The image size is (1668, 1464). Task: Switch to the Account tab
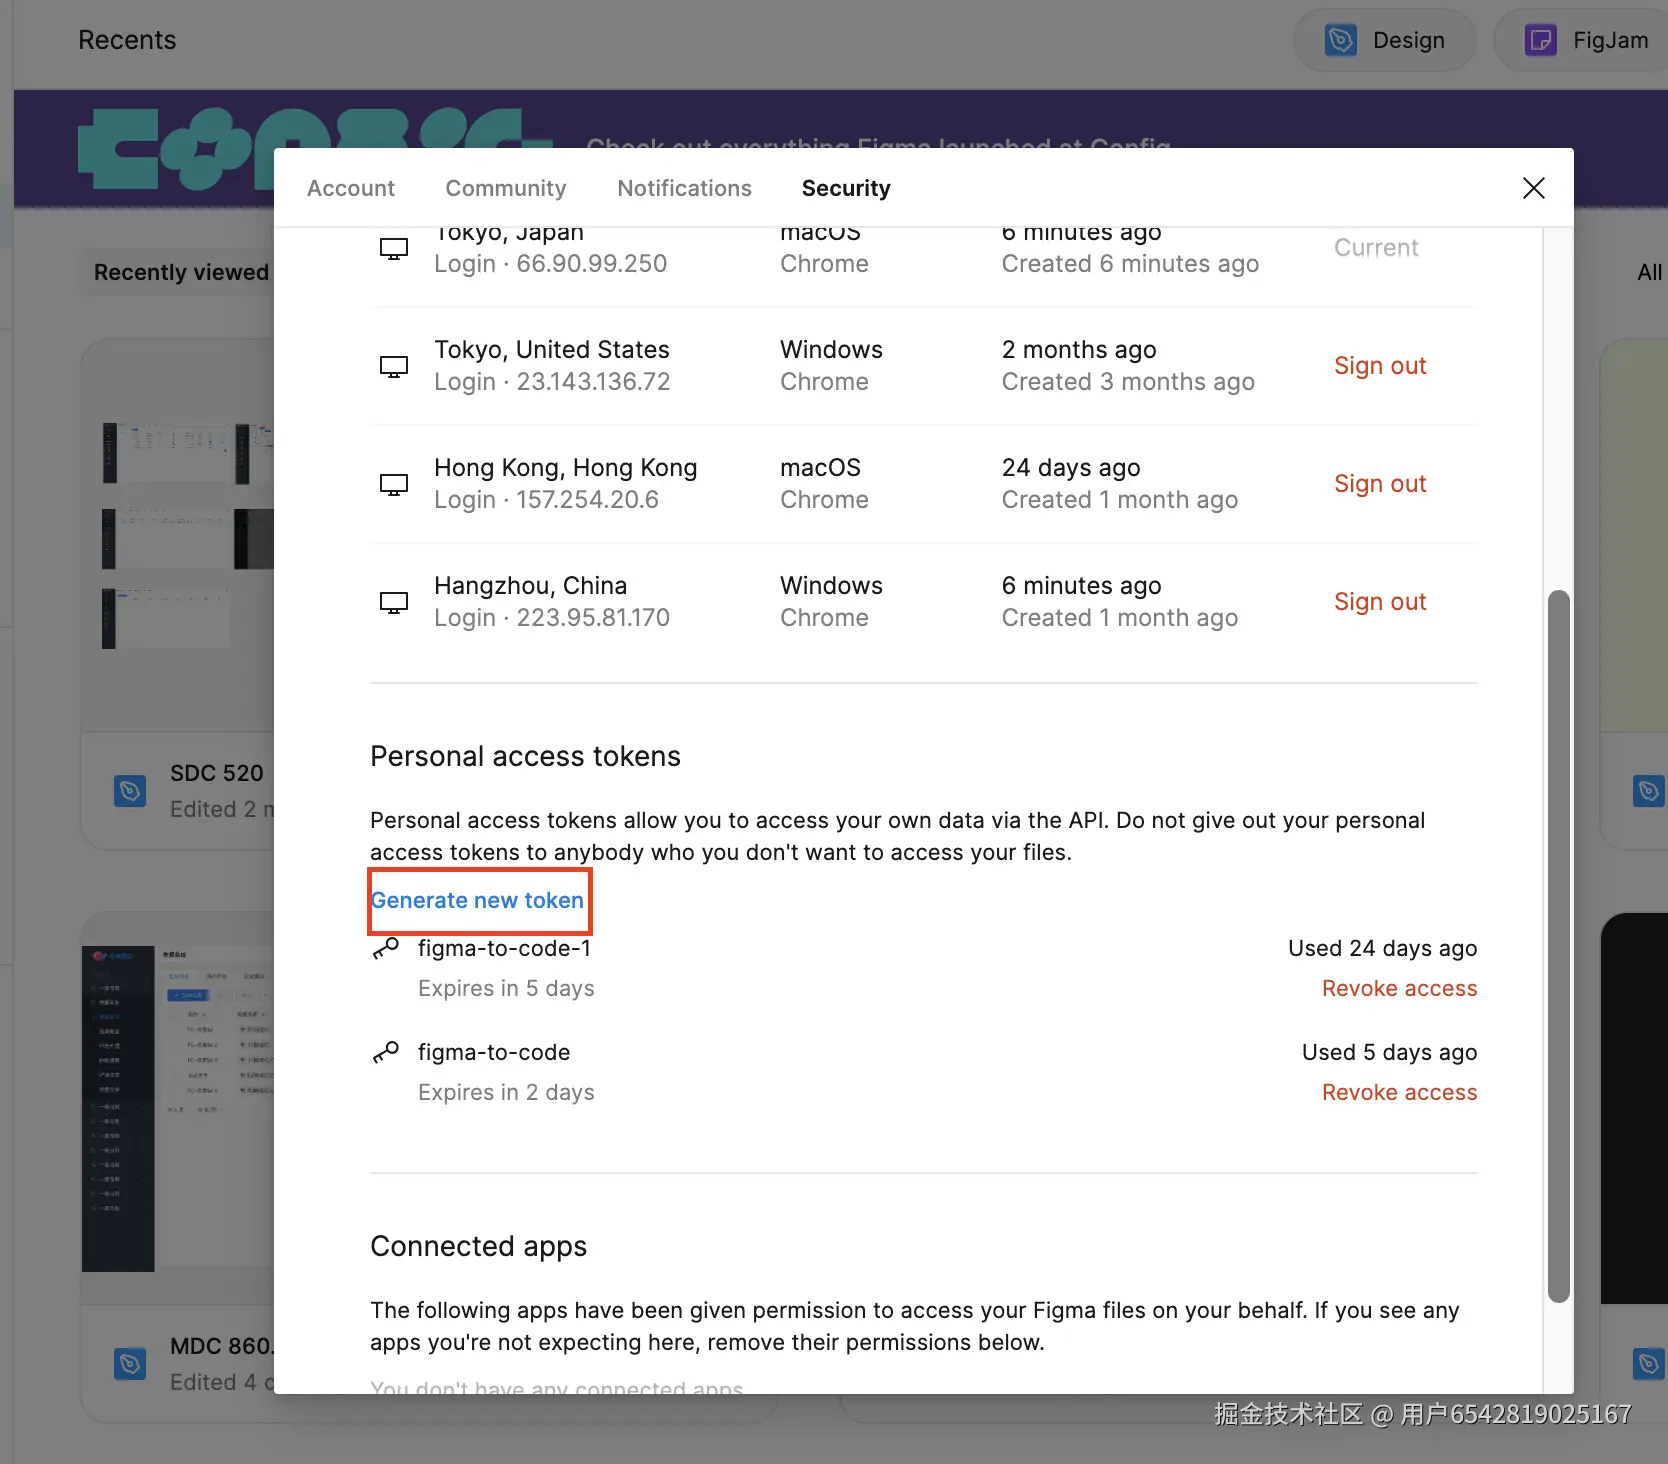tap(351, 188)
